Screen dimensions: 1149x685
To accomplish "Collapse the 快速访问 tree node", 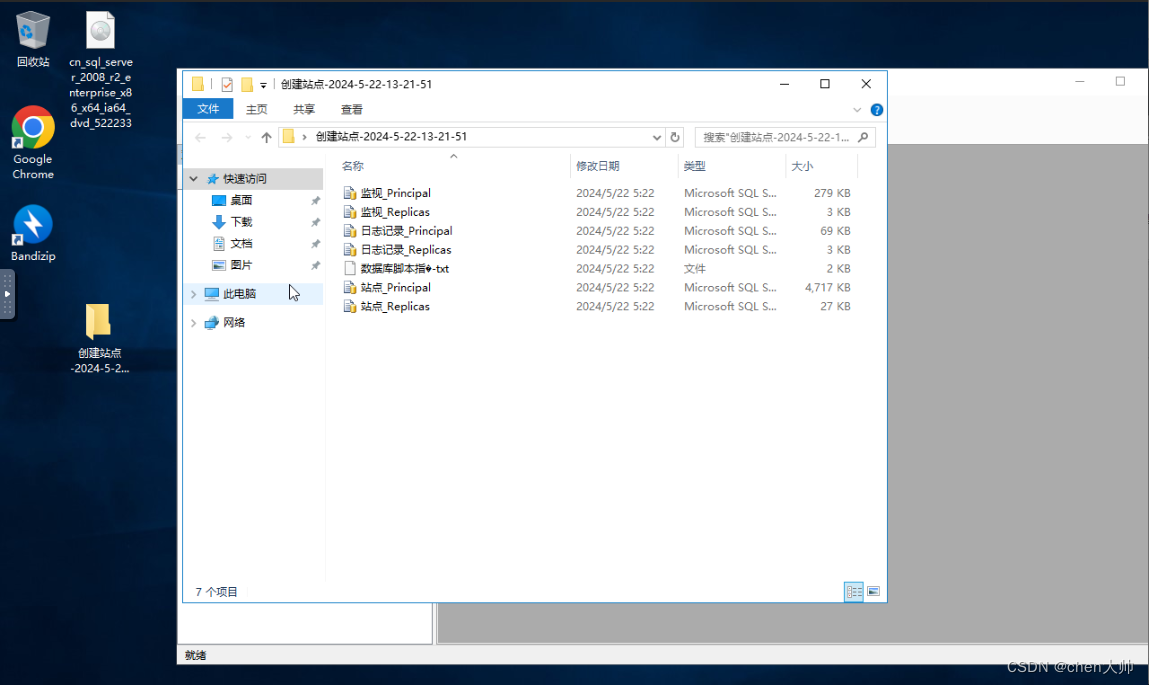I will tap(193, 179).
